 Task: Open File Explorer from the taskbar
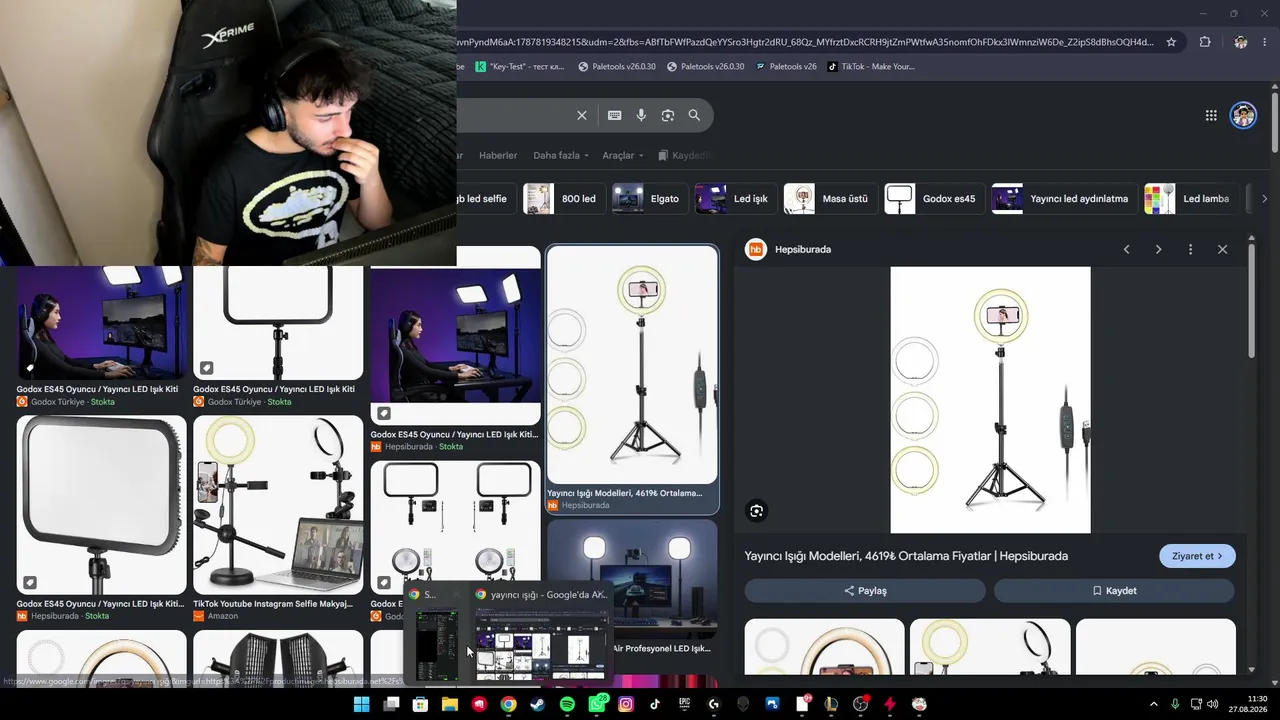[x=450, y=704]
